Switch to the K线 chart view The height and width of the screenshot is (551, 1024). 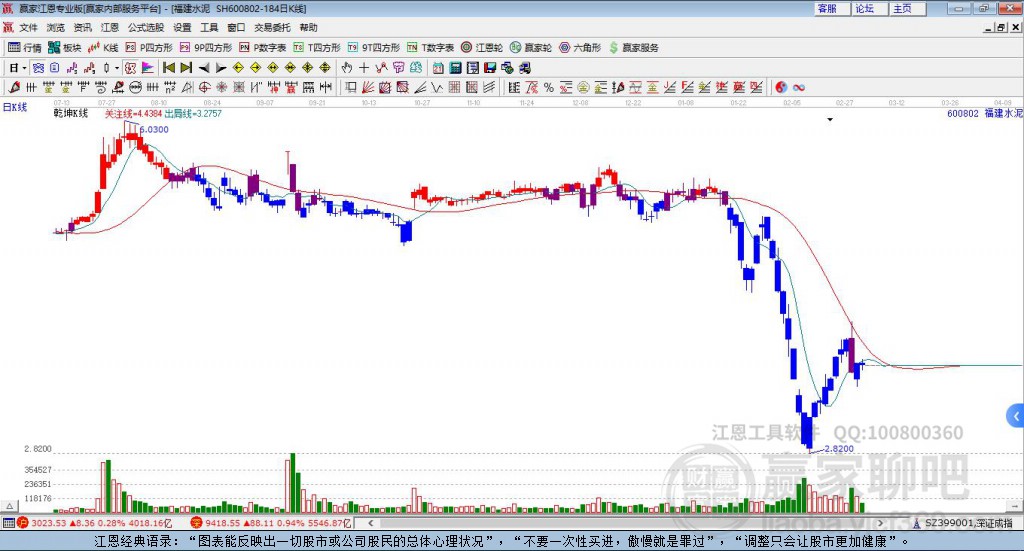click(103, 48)
